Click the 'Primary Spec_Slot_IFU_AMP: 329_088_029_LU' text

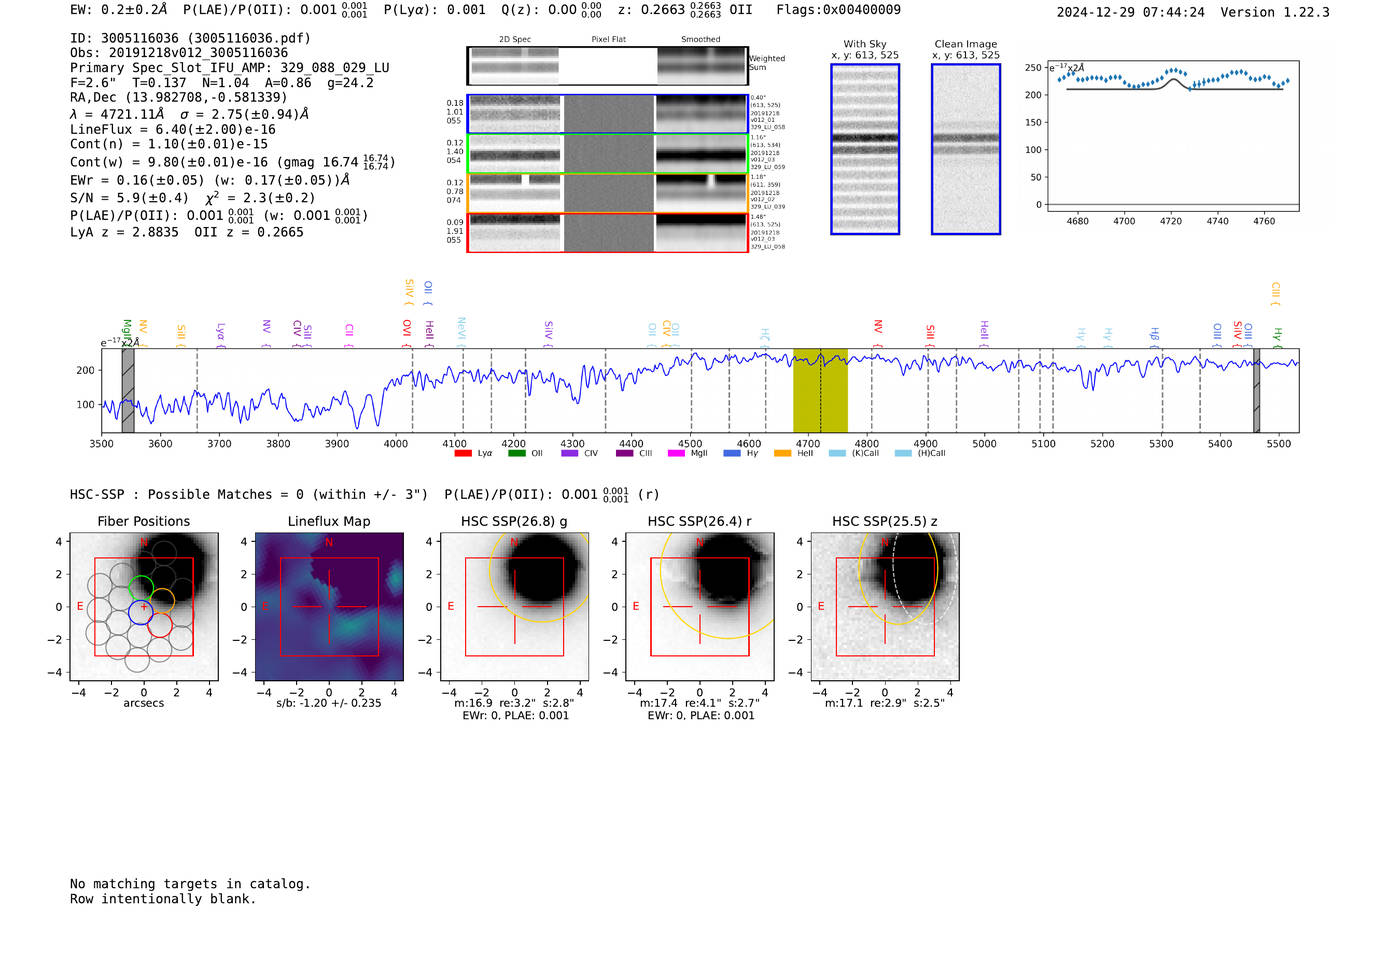pyautogui.click(x=230, y=68)
